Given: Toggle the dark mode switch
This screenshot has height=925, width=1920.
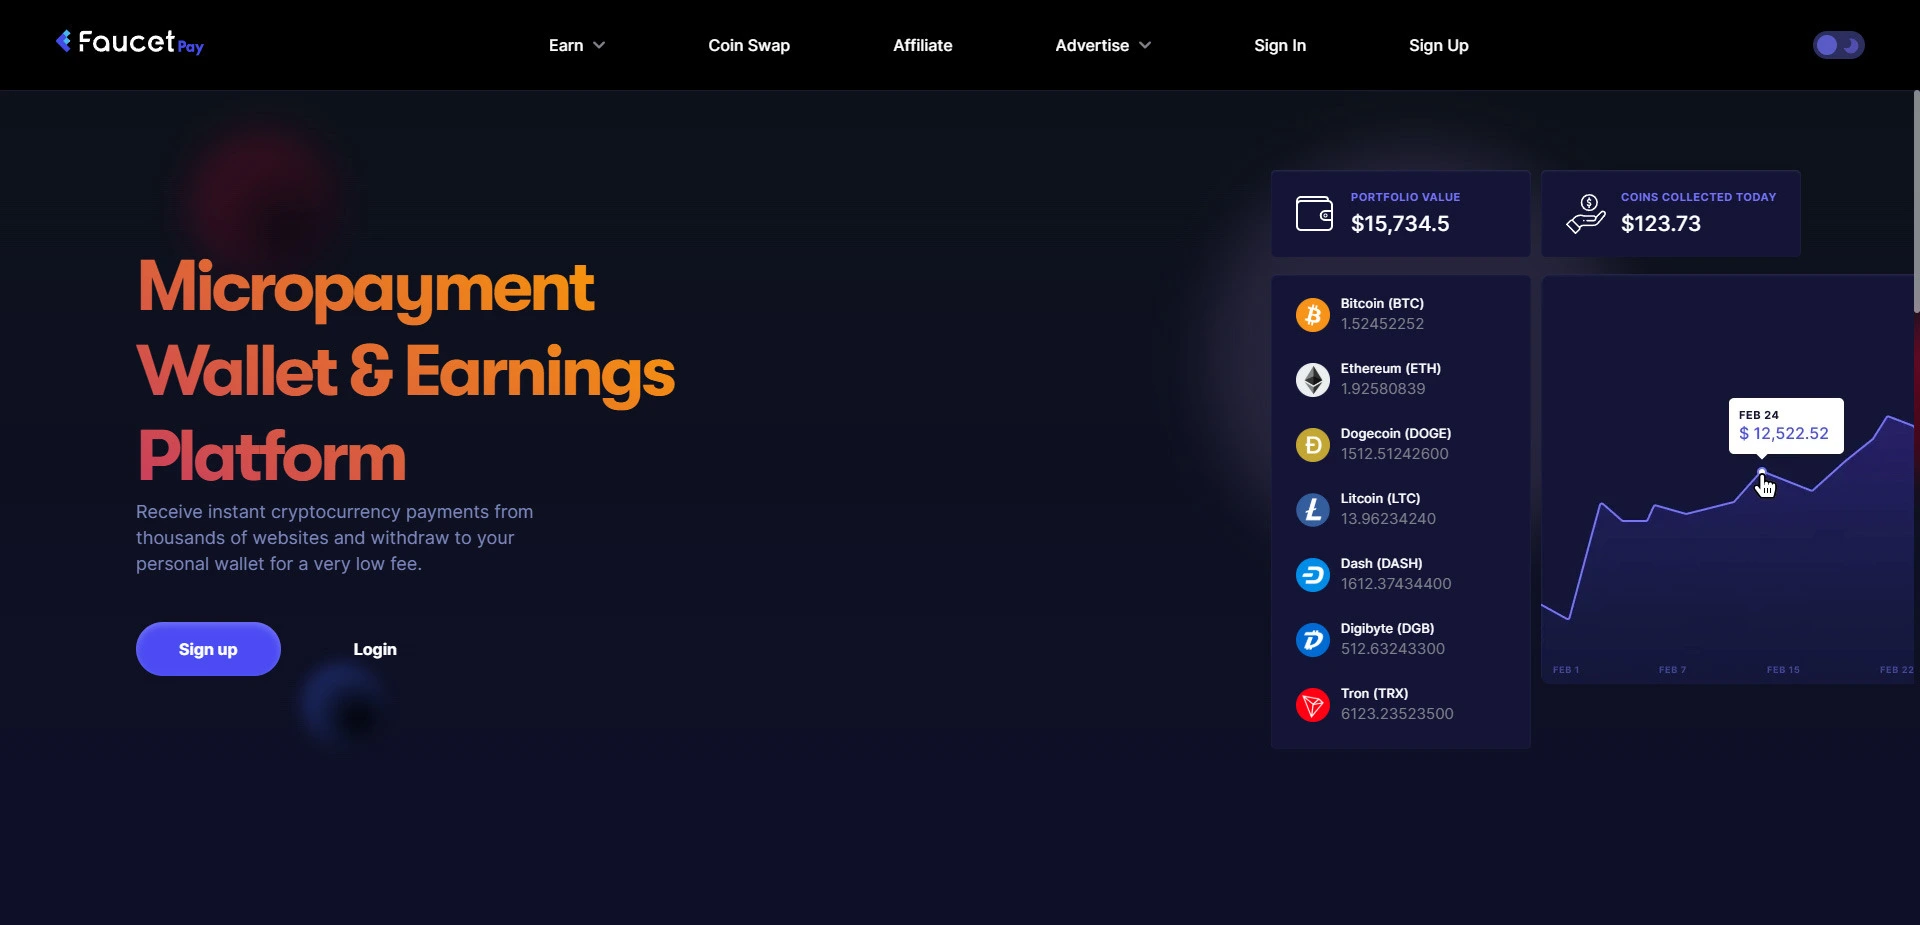Looking at the screenshot, I should click(1839, 45).
